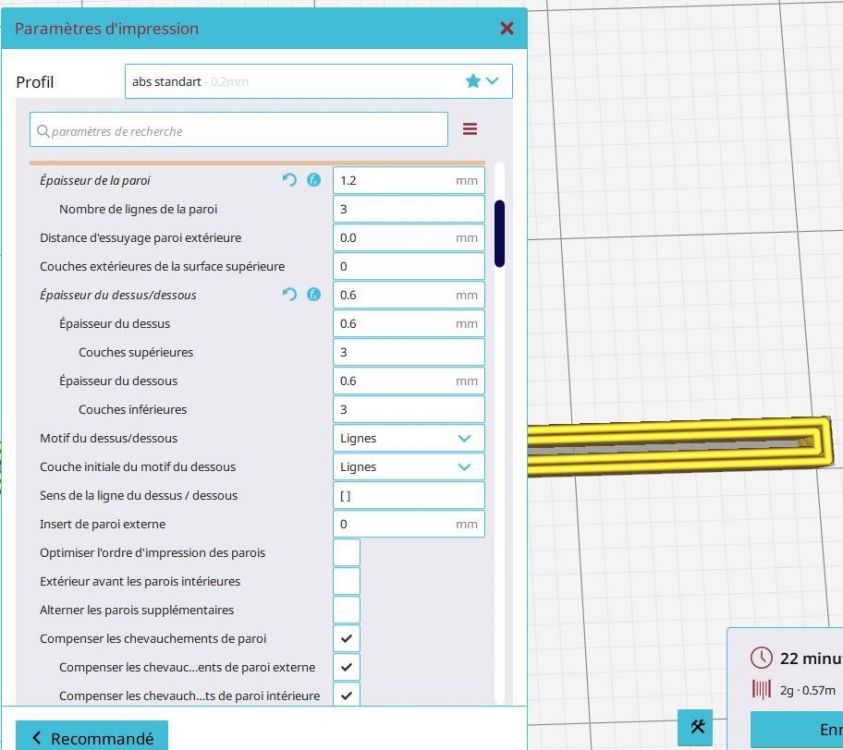The width and height of the screenshot is (843, 750).
Task: Uncheck Compenser chevauchements de paroi intérieure
Action: [346, 696]
